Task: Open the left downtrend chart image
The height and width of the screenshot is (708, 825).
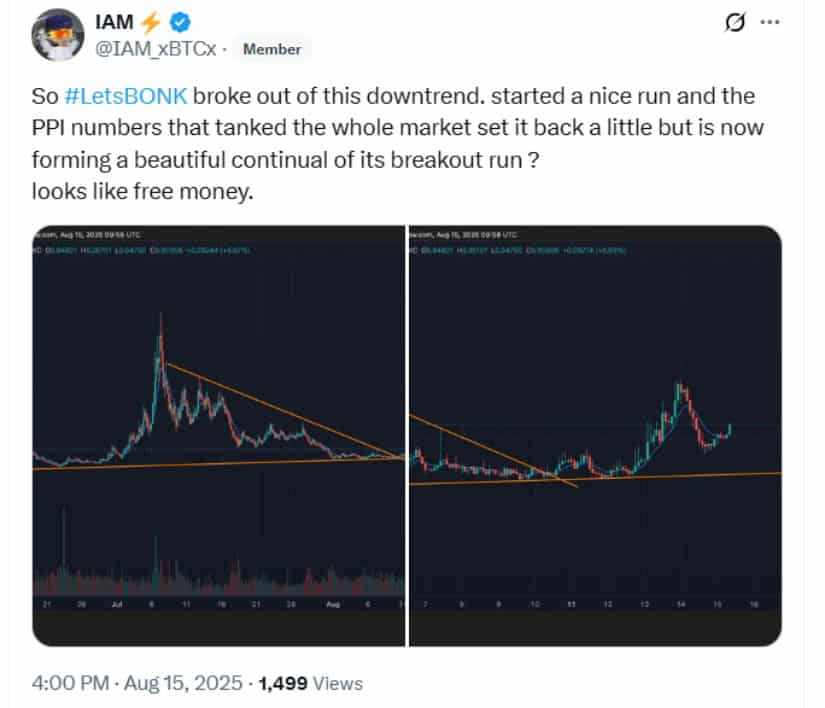Action: (x=218, y=436)
